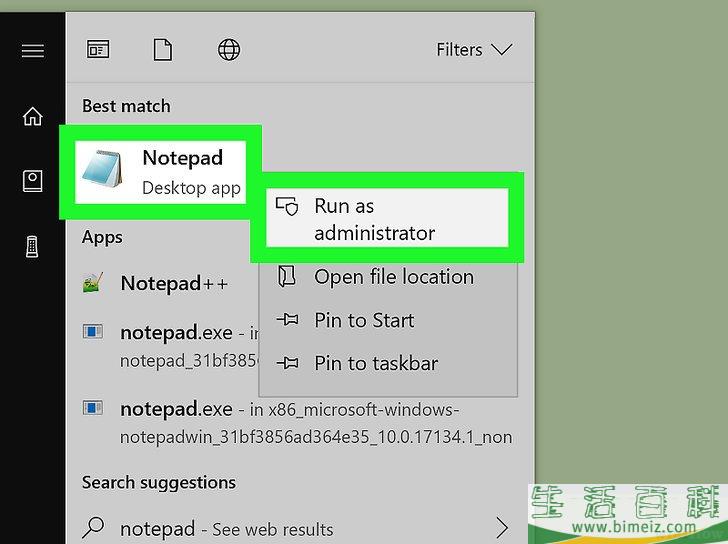The width and height of the screenshot is (728, 544).
Task: Go to Home in search sidebar
Action: [x=32, y=116]
